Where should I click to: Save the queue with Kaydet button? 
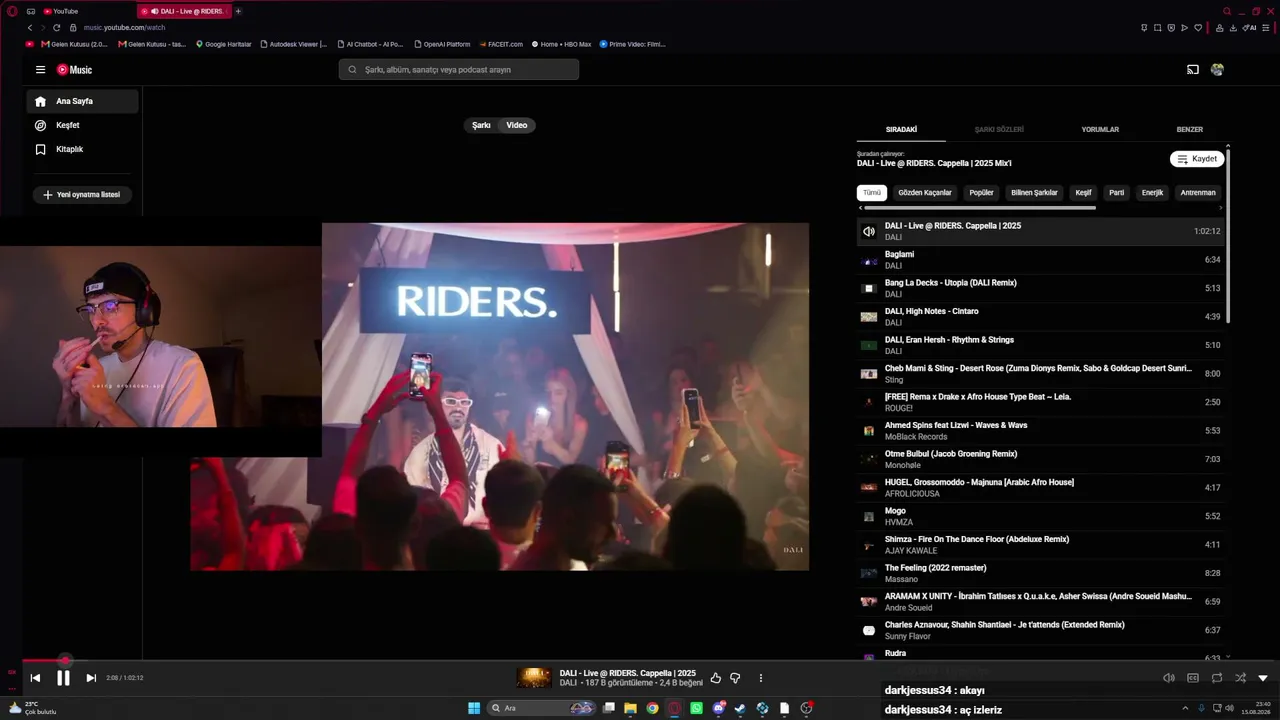tap(1196, 159)
